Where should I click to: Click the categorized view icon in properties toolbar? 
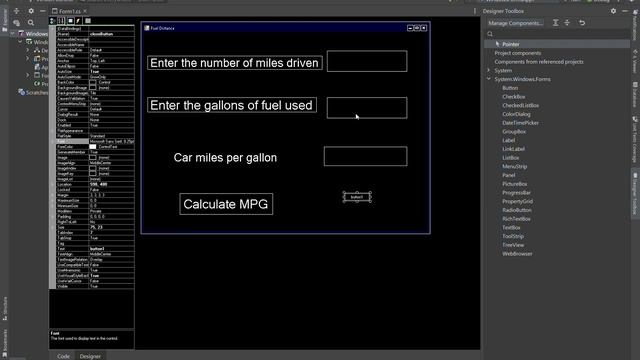pos(52,20)
